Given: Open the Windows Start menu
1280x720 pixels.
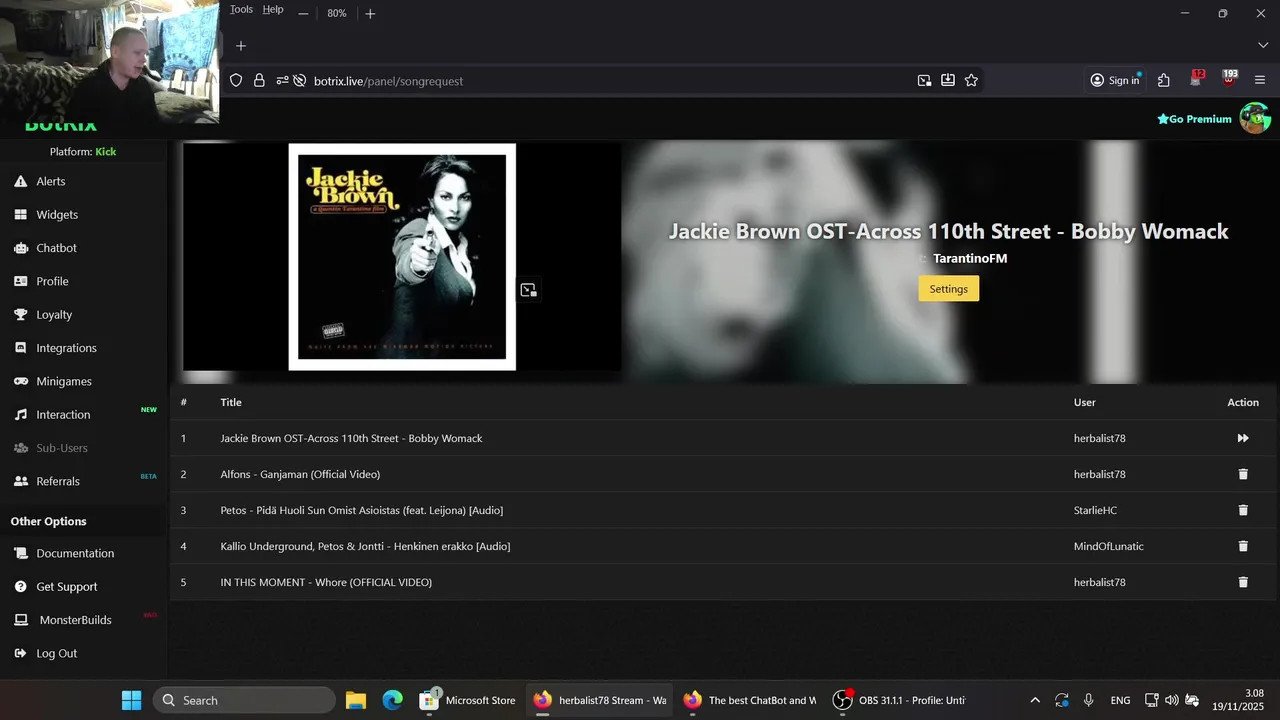Looking at the screenshot, I should (x=131, y=700).
